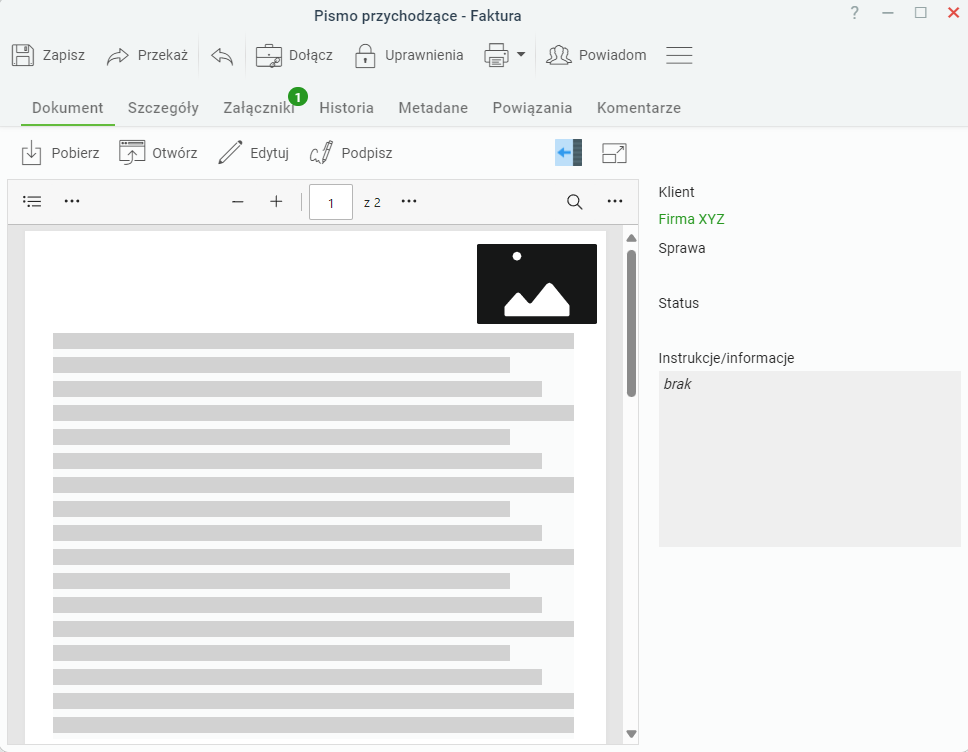The image size is (968, 752).
Task: Open document with Otwórz
Action: 158,153
